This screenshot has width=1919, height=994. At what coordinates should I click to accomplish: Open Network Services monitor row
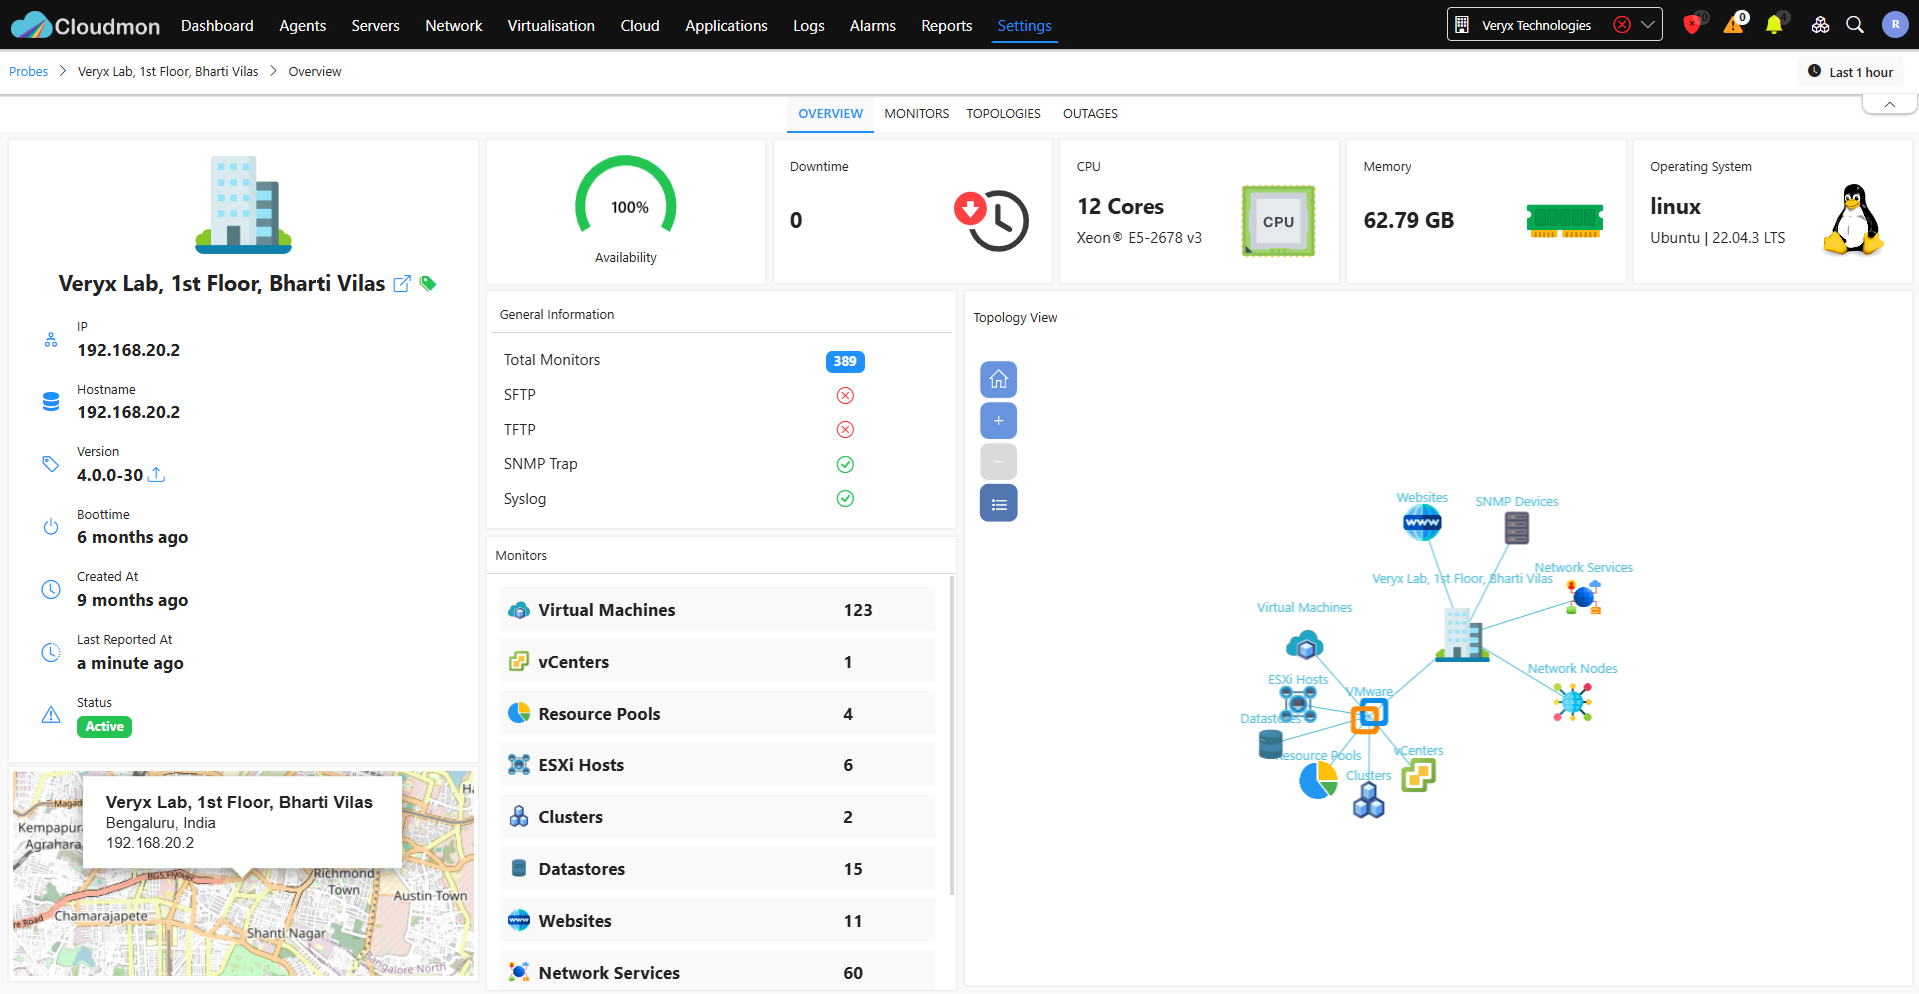click(717, 972)
